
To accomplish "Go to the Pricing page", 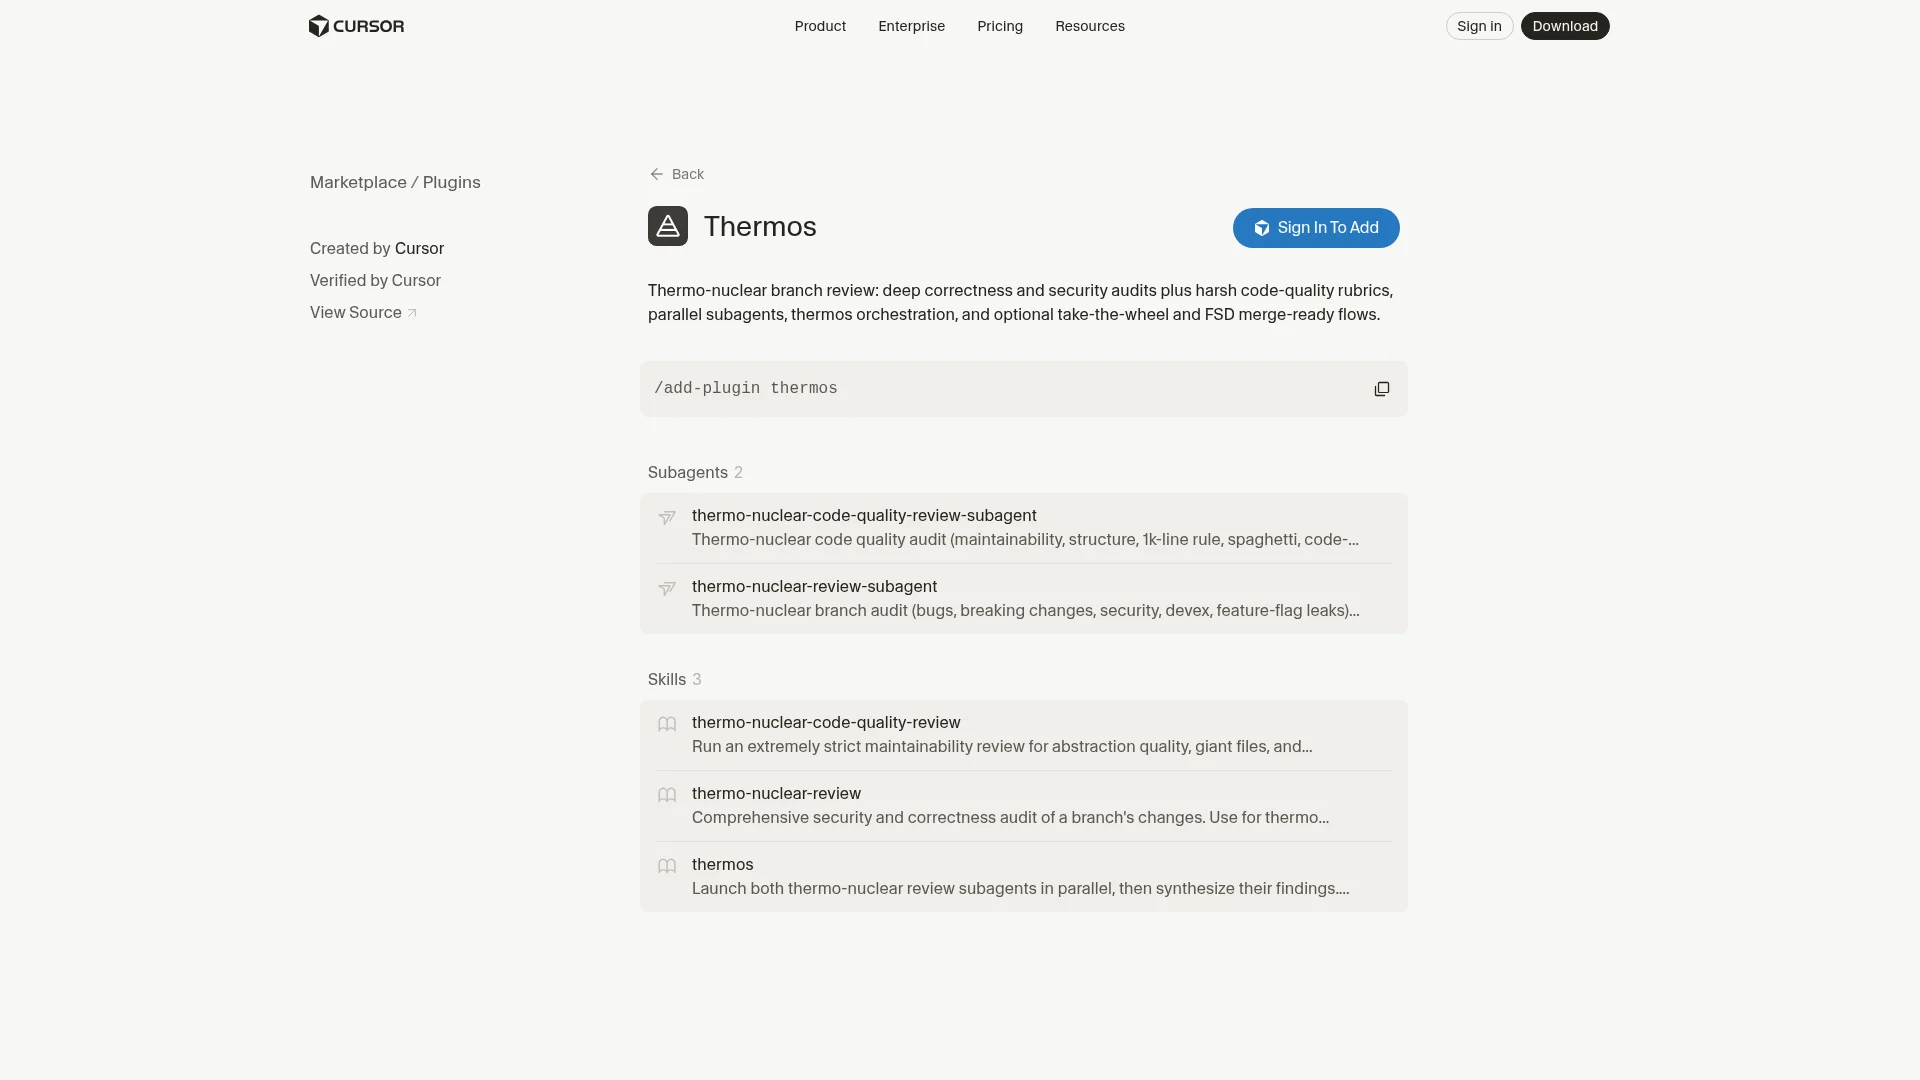I will click(x=1000, y=26).
